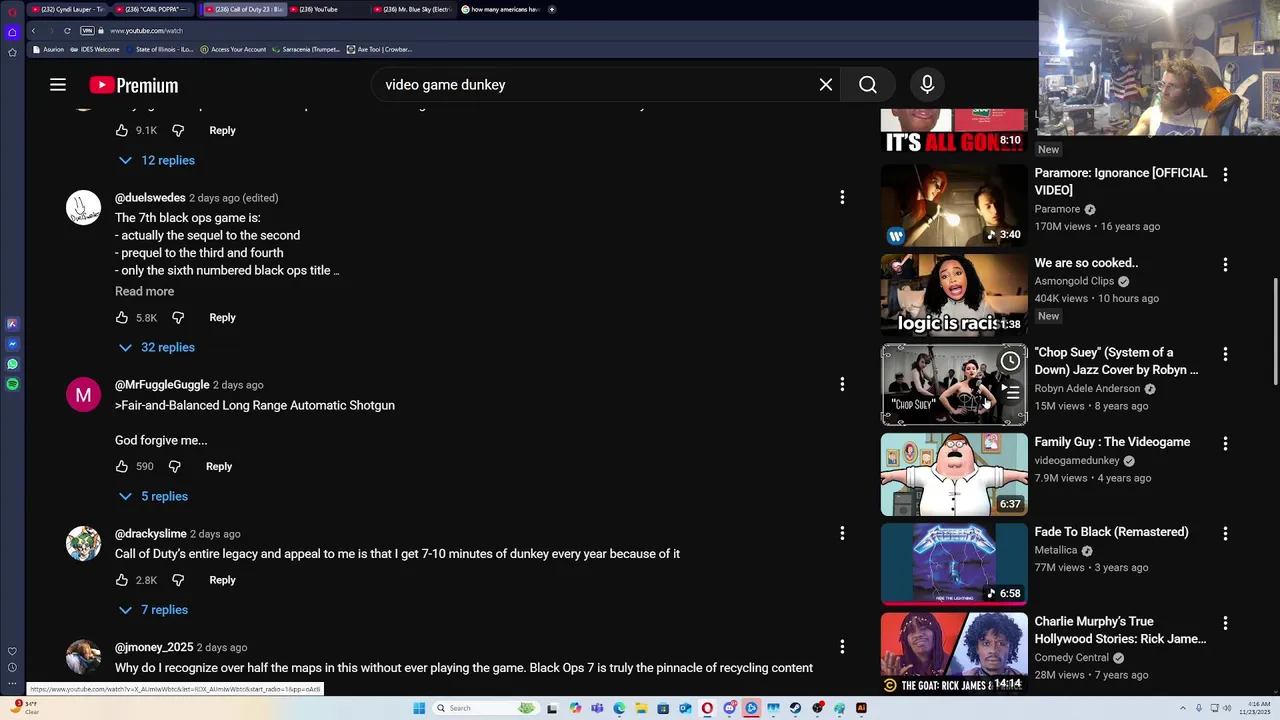
Task: Open State of Illinois bookmark
Action: (x=160, y=49)
